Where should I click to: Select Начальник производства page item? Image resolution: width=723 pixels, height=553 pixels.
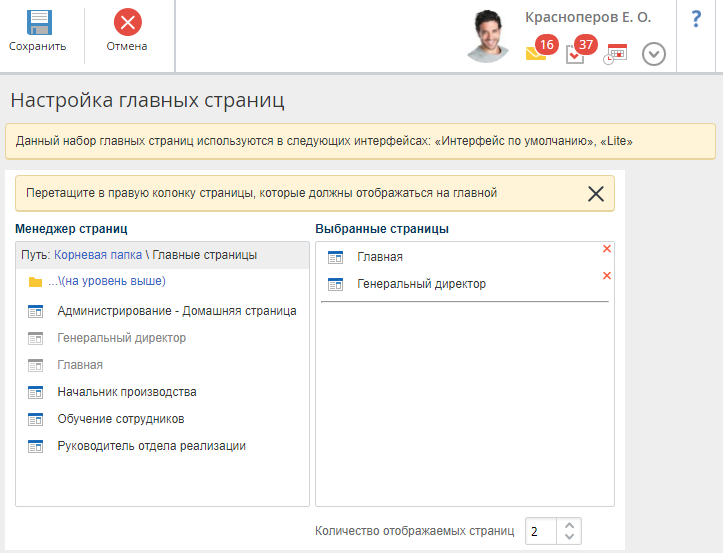pos(126,392)
